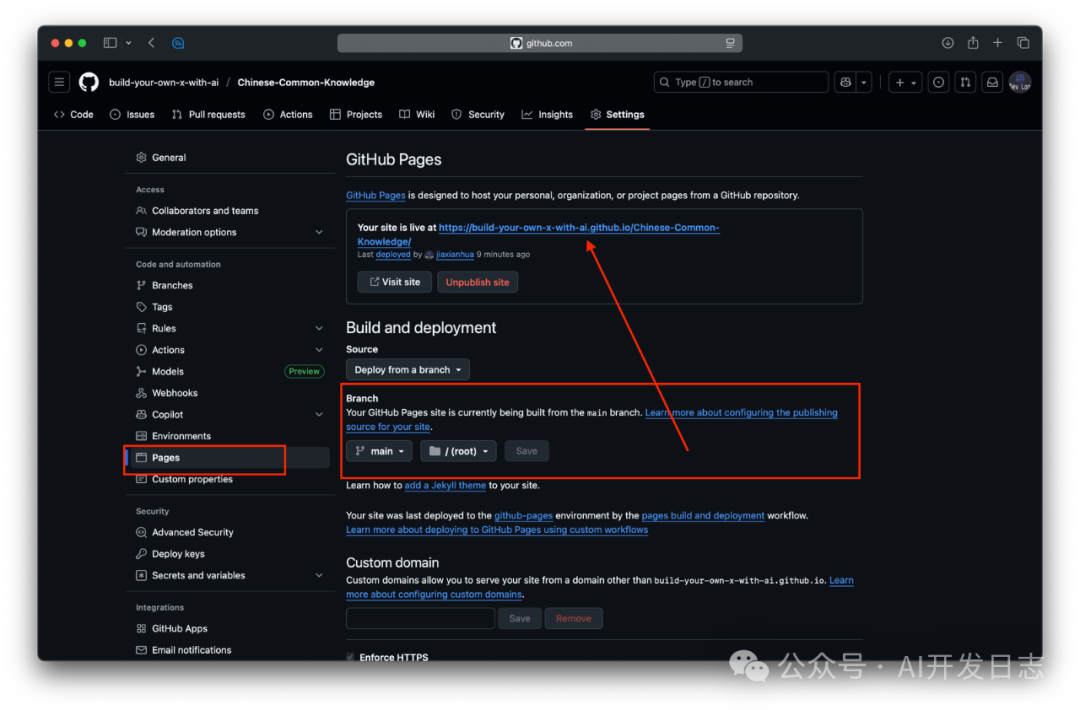Open the Projects tab
Image resolution: width=1080 pixels, height=710 pixels.
pyautogui.click(x=356, y=115)
